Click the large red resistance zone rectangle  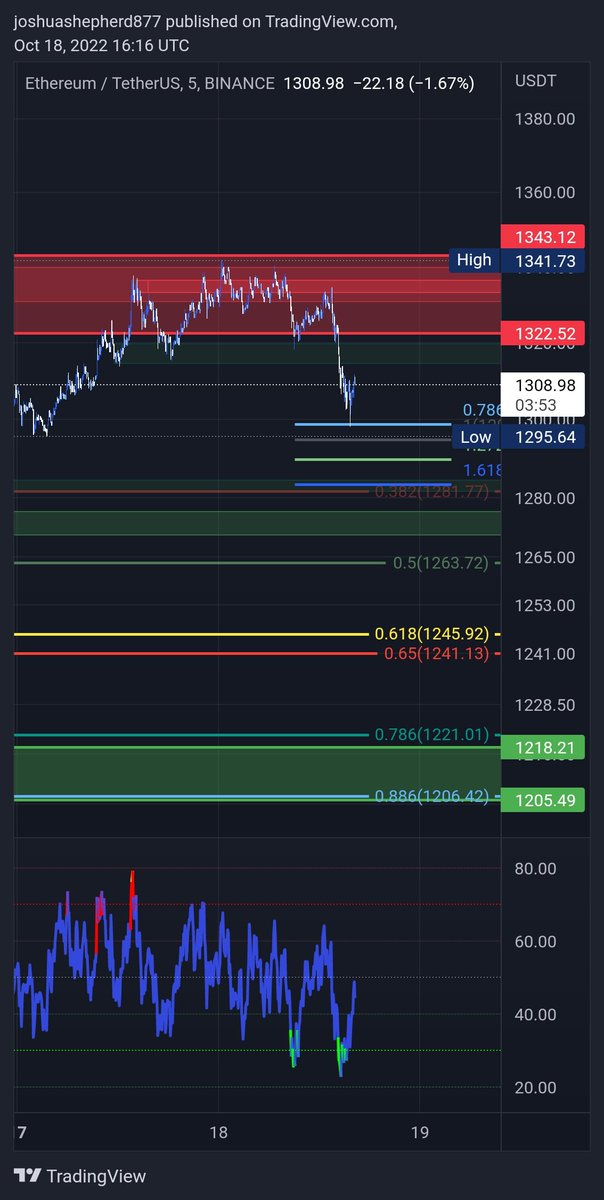pos(257,294)
